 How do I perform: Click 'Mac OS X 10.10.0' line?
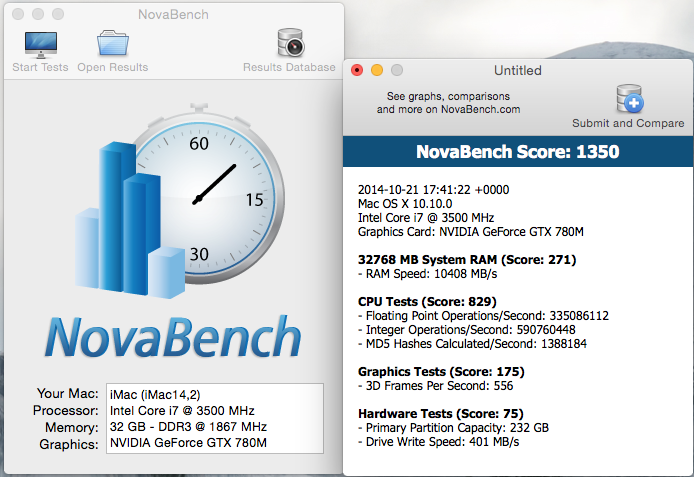pos(405,204)
